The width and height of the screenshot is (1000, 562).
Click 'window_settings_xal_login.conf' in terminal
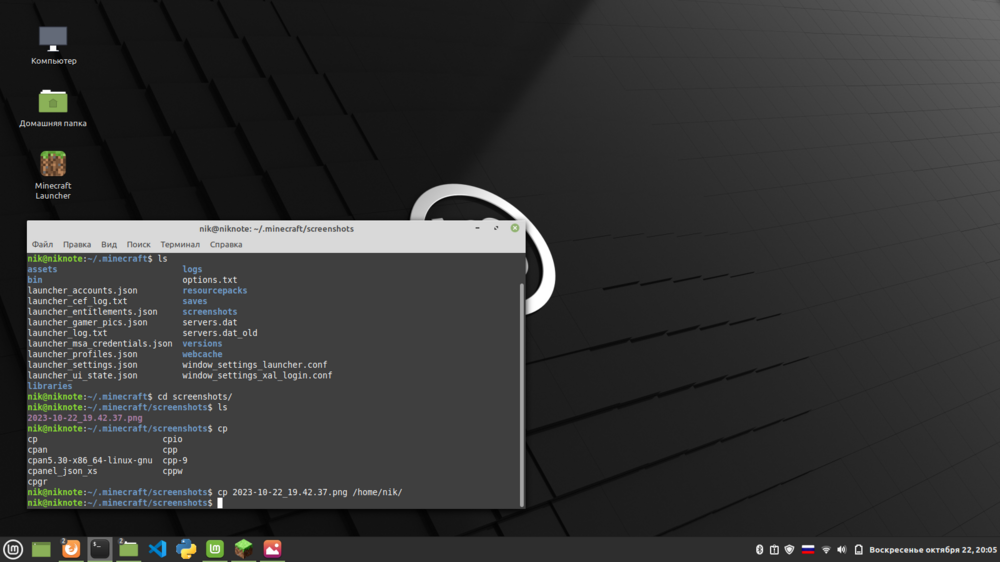coord(257,376)
